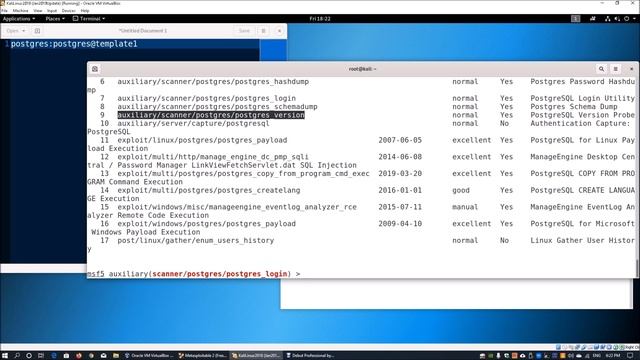Click the date 2007-06-05
Viewport: 640px width, 360px height.
(x=400, y=140)
